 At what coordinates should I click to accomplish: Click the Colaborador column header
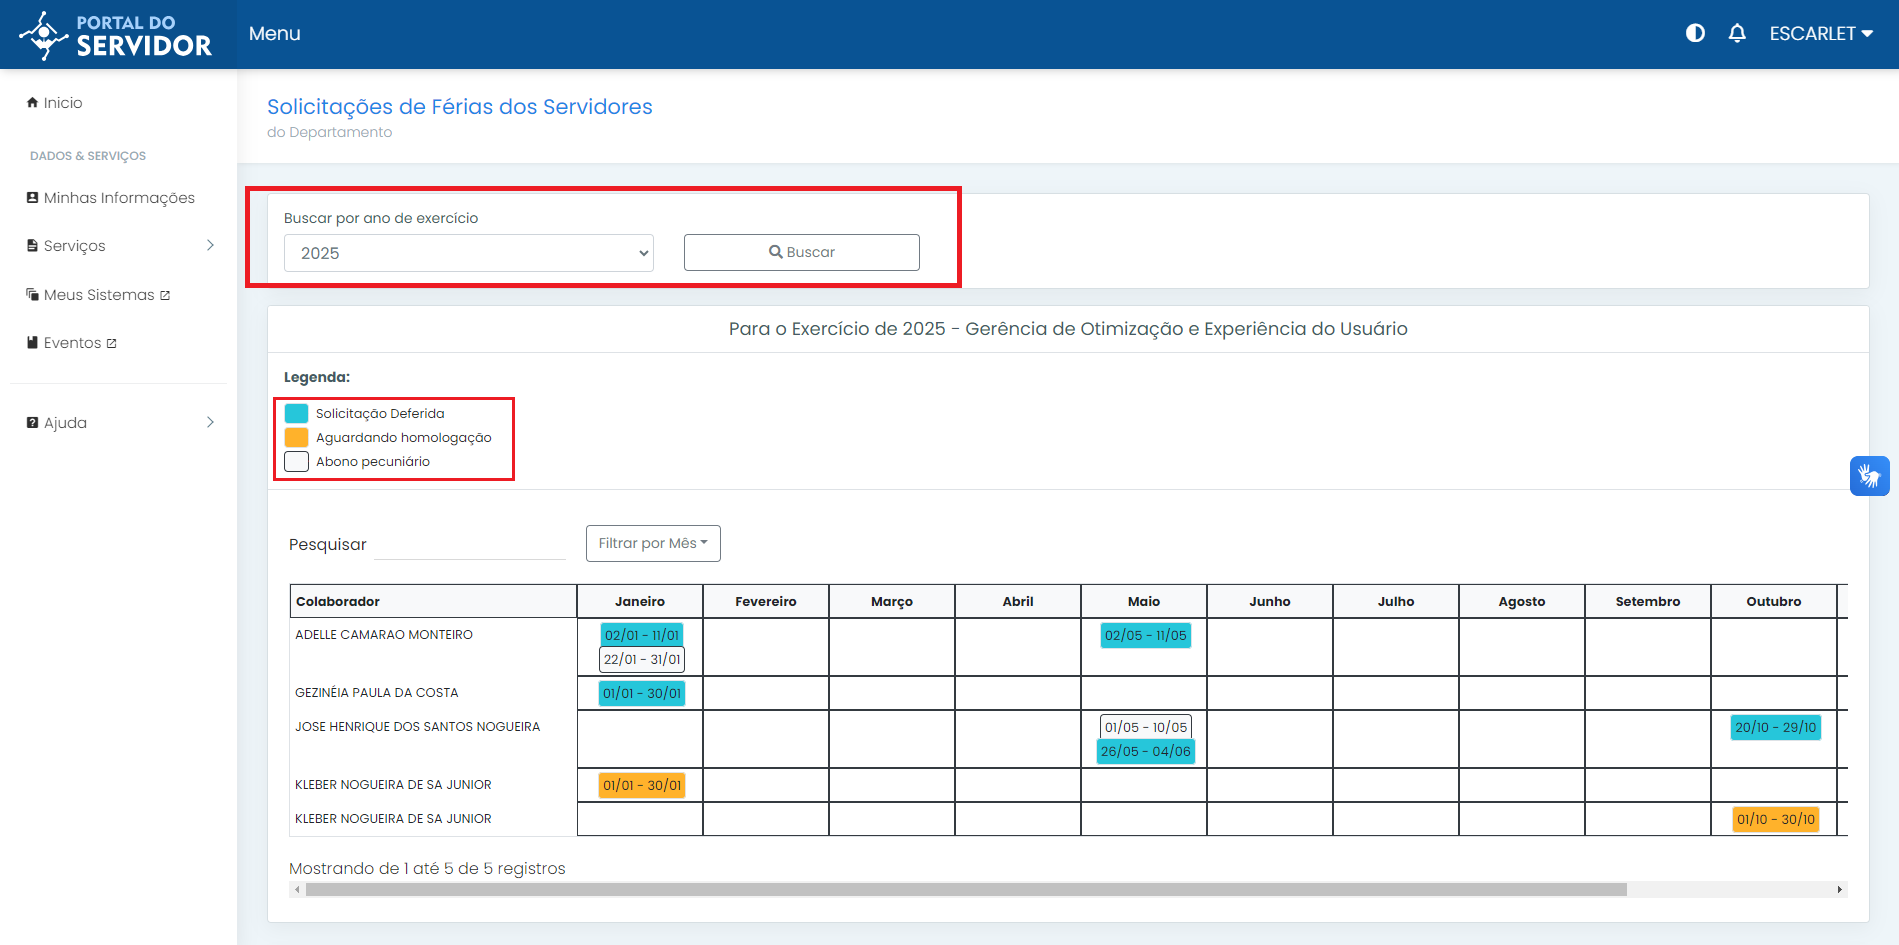pyautogui.click(x=433, y=601)
